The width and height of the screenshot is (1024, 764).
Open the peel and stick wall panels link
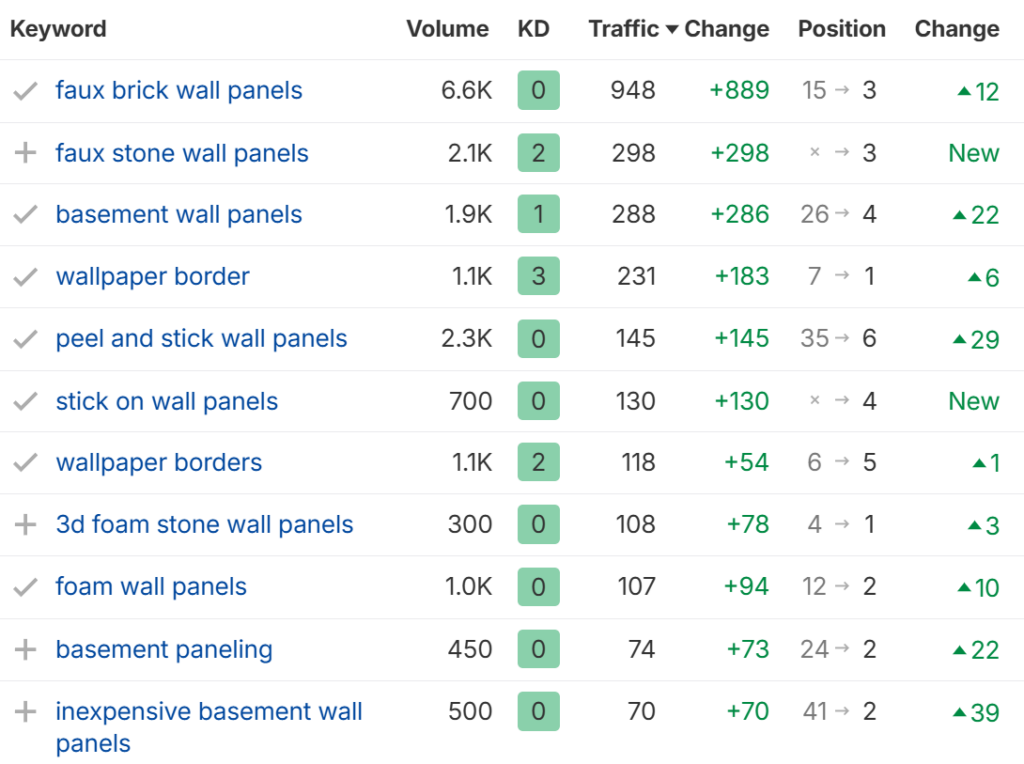point(201,339)
